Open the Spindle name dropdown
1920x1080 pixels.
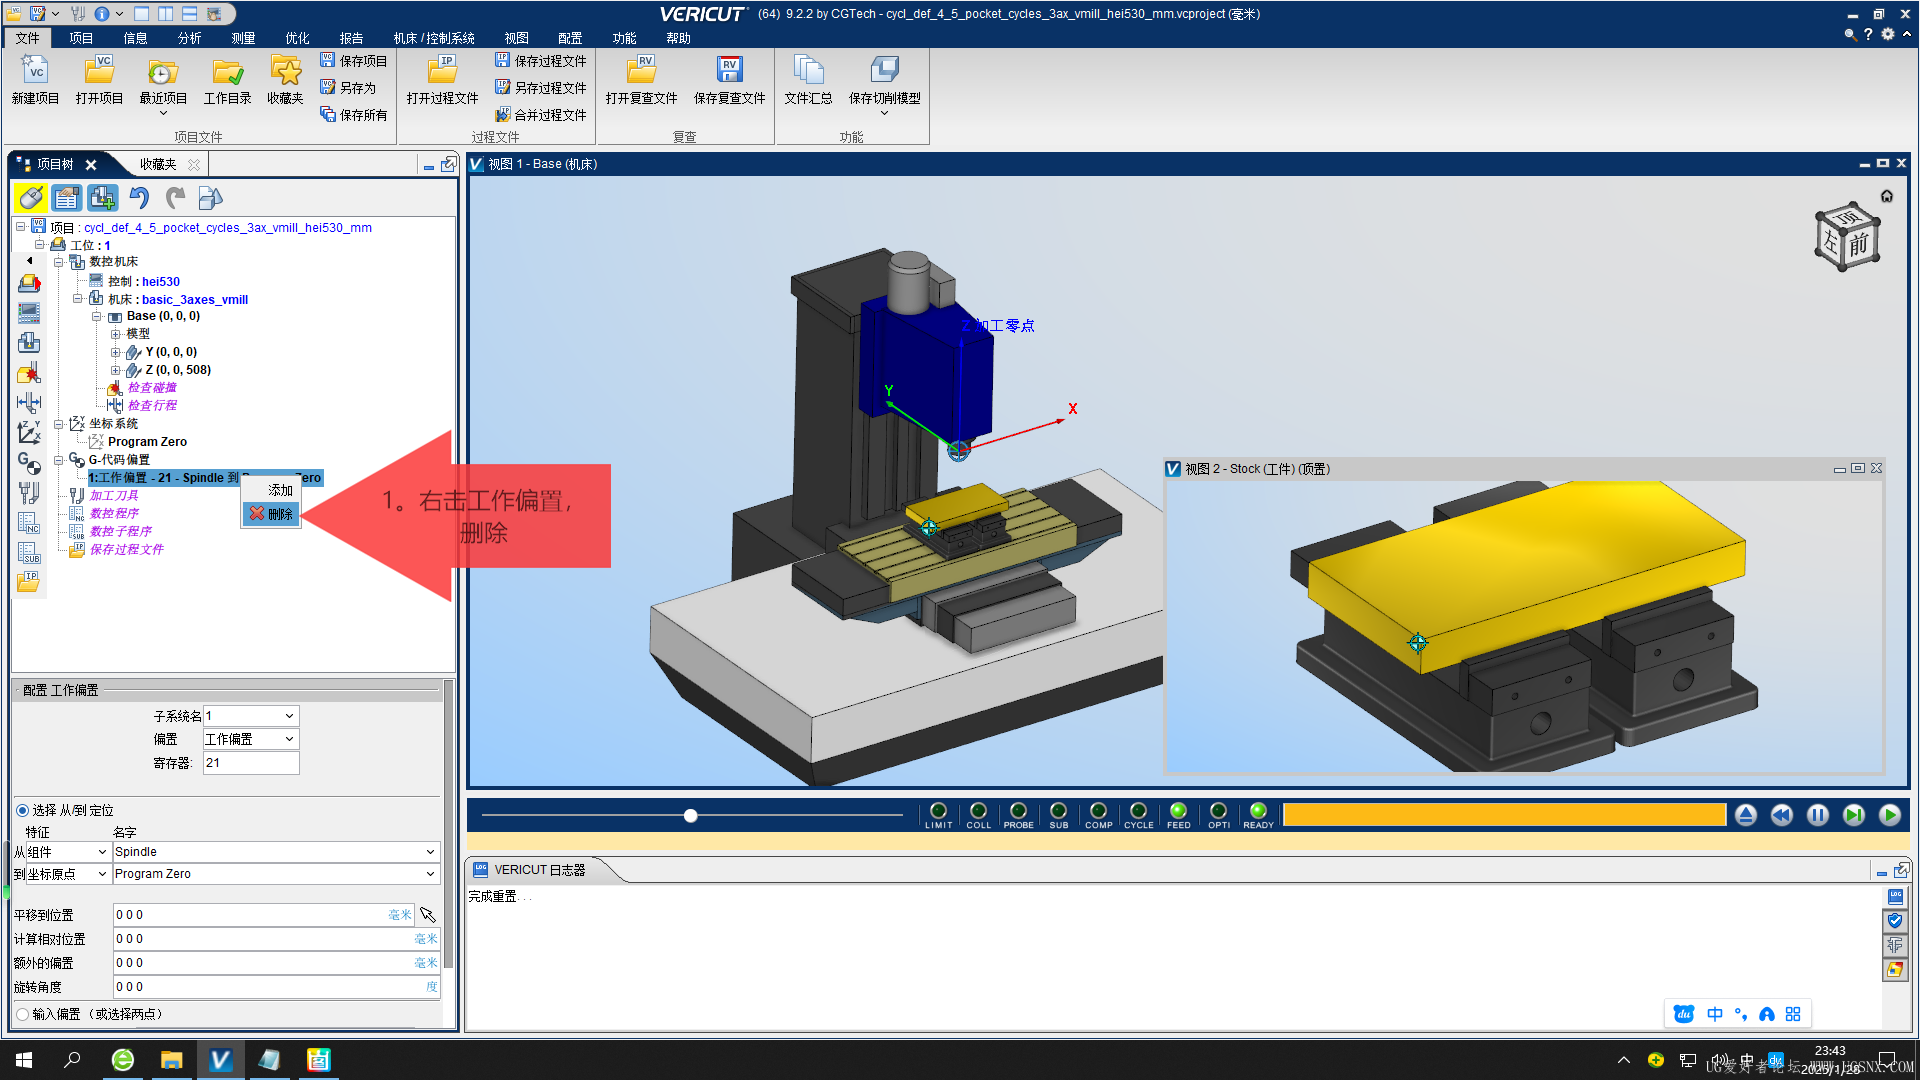point(276,852)
